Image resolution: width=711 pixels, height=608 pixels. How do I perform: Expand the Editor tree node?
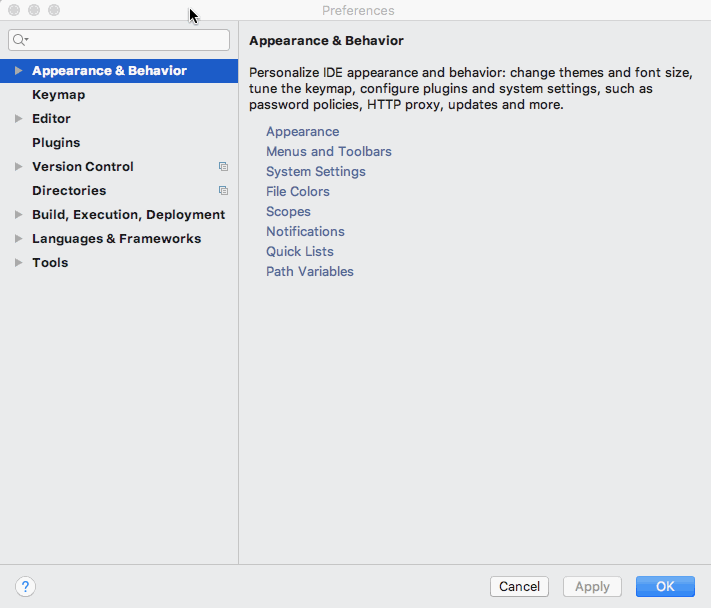coord(18,119)
